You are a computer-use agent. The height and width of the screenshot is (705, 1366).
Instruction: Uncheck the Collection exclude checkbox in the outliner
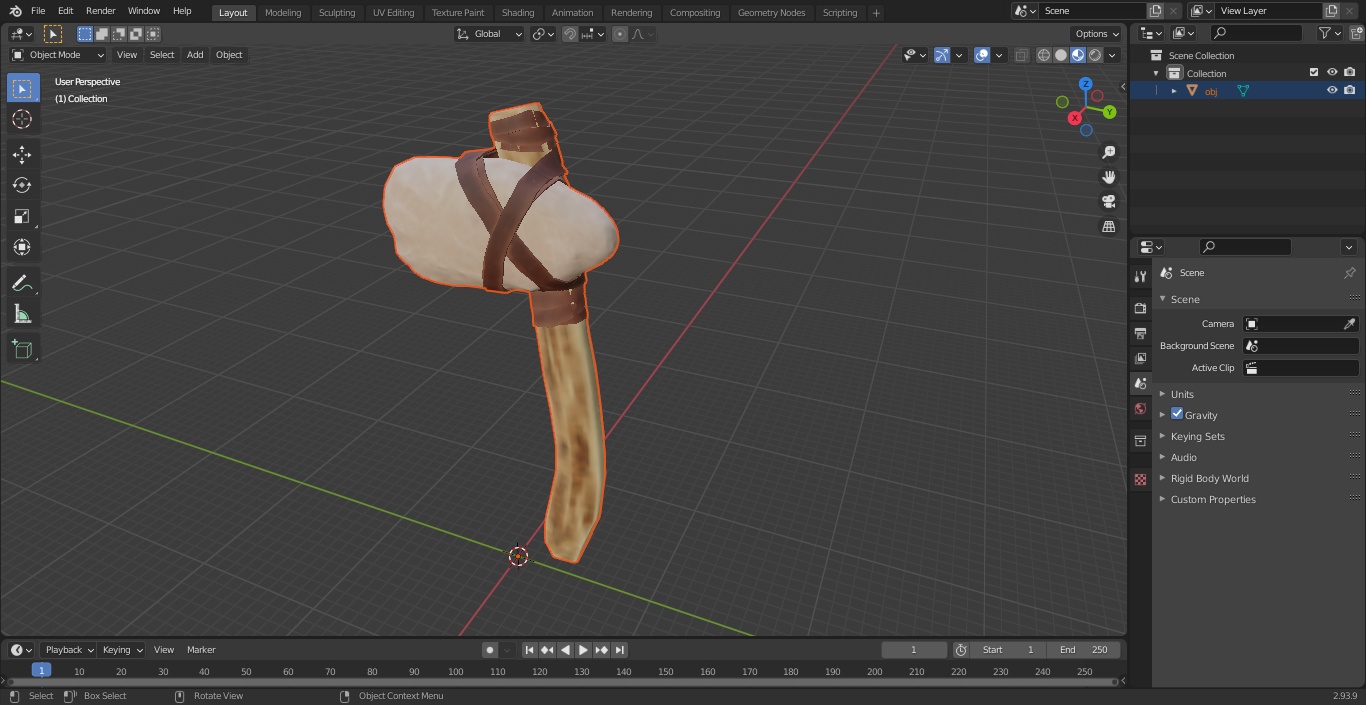(x=1314, y=73)
